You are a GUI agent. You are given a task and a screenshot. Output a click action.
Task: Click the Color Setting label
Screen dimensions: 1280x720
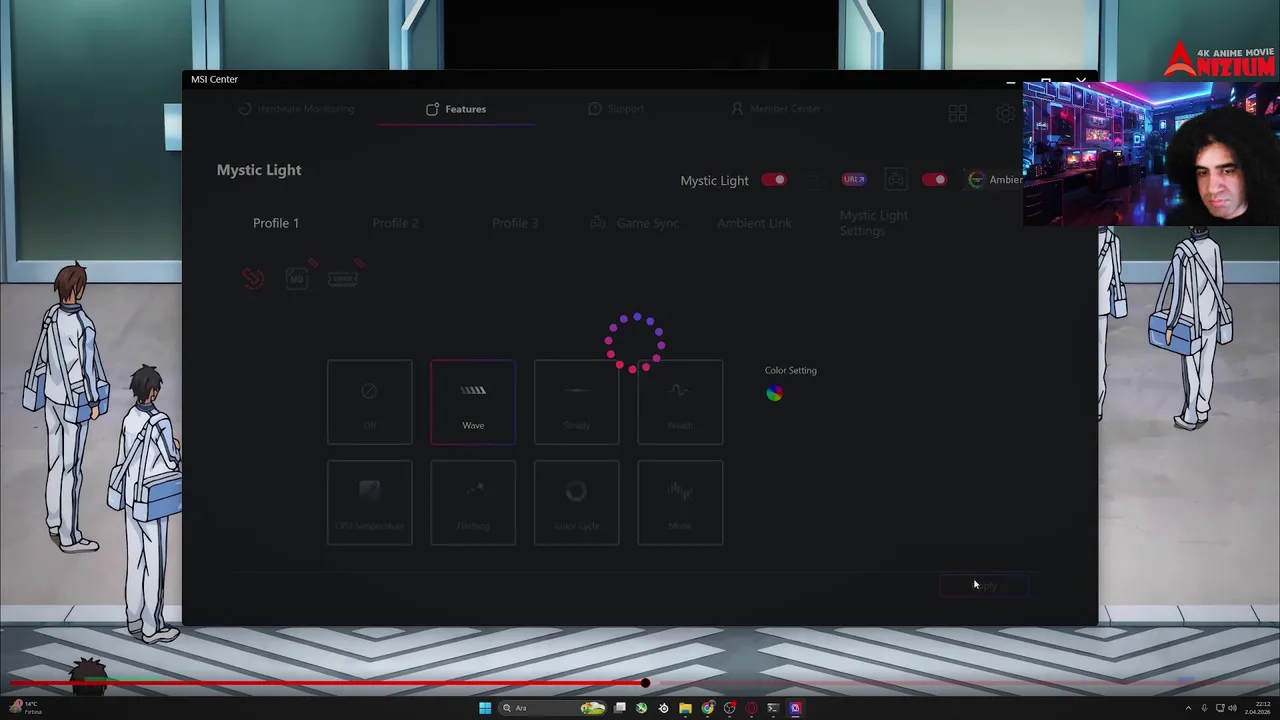[x=791, y=370]
